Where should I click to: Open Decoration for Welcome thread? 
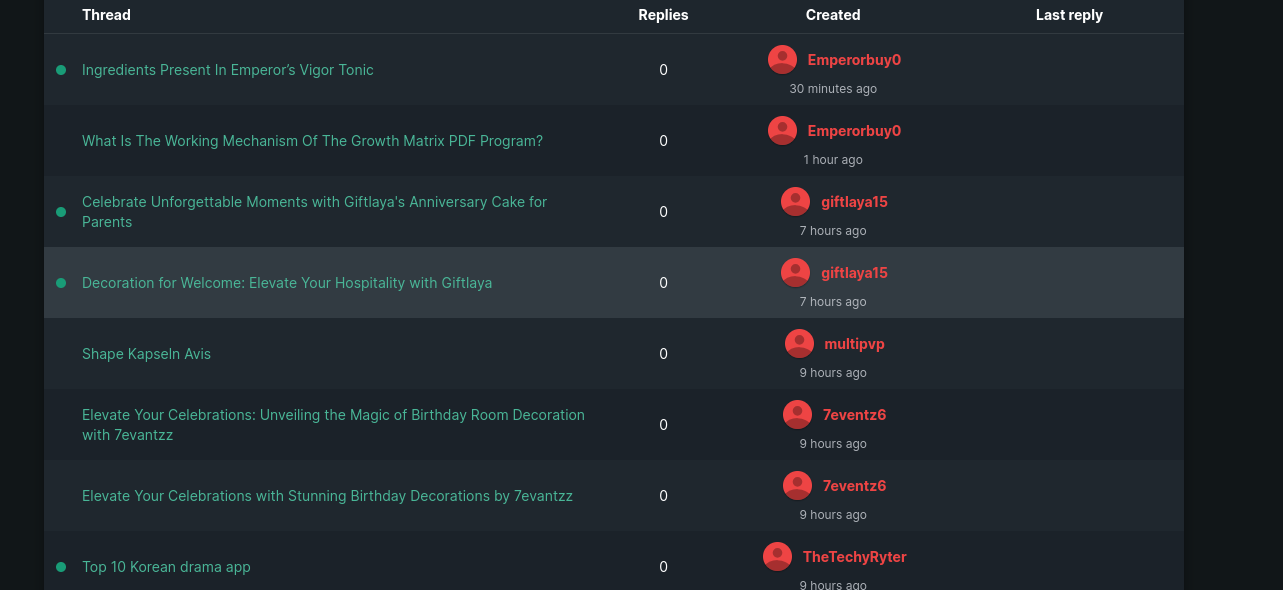tap(287, 283)
